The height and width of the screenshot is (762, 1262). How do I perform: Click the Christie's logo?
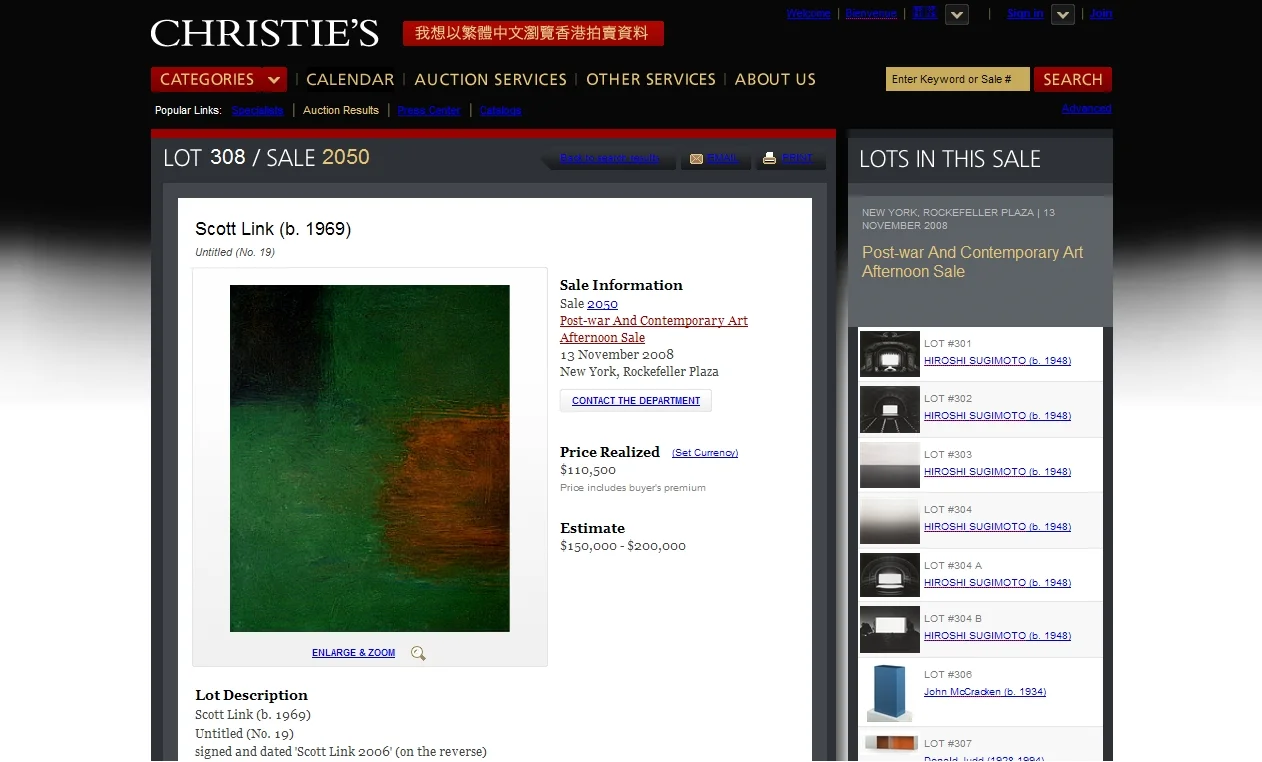[265, 33]
